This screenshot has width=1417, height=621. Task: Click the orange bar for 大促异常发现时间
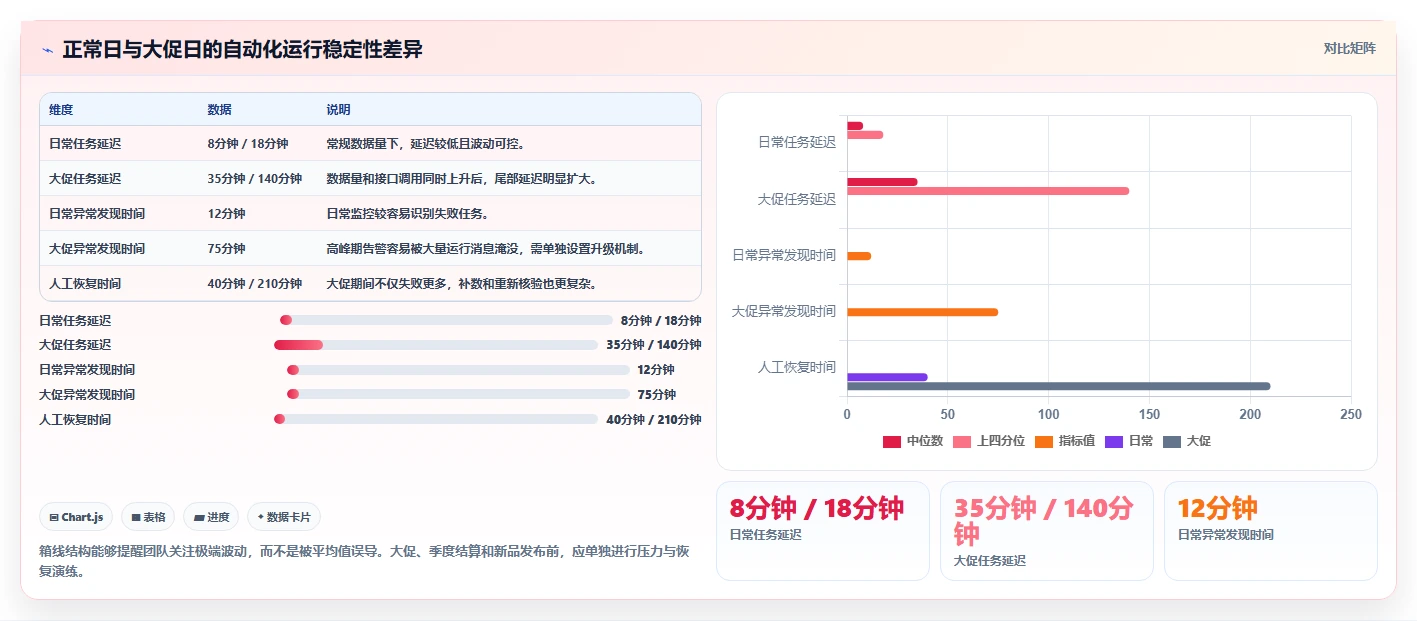point(922,312)
